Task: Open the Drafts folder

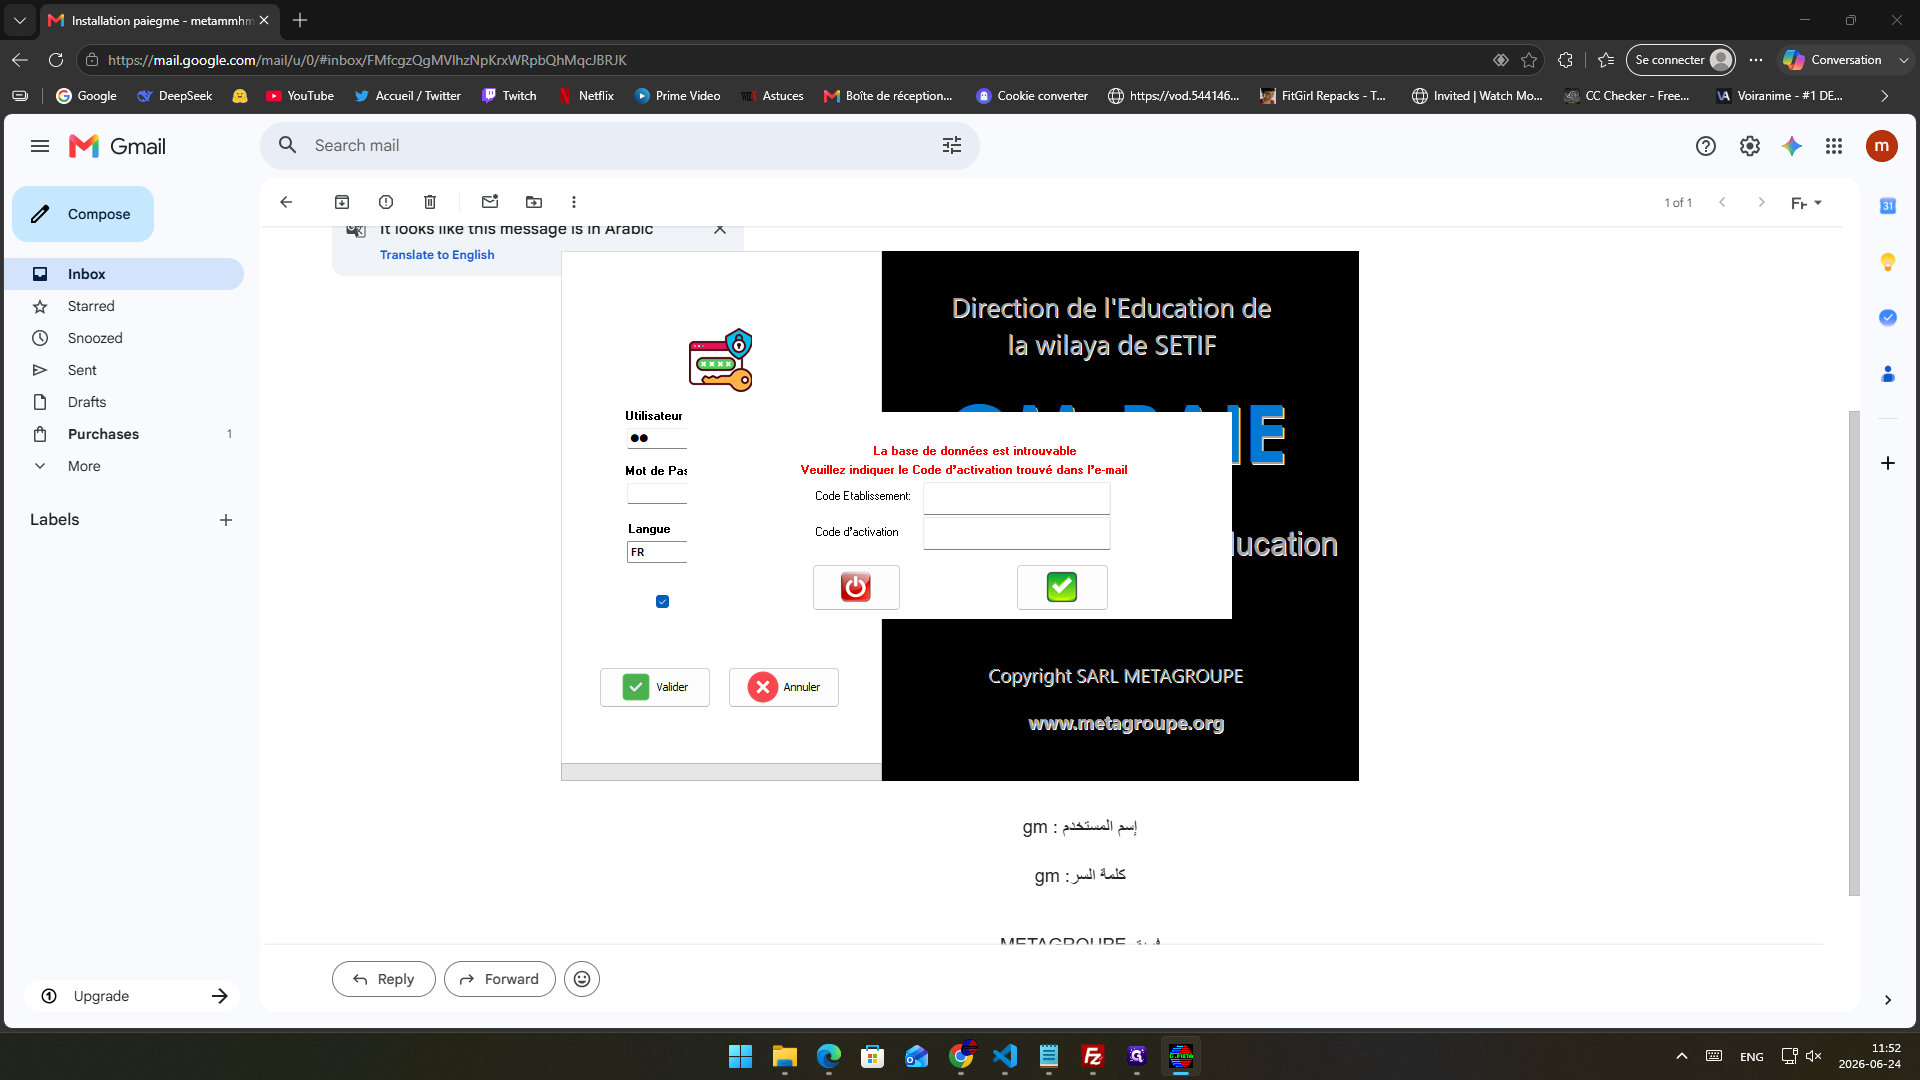Action: (124, 402)
